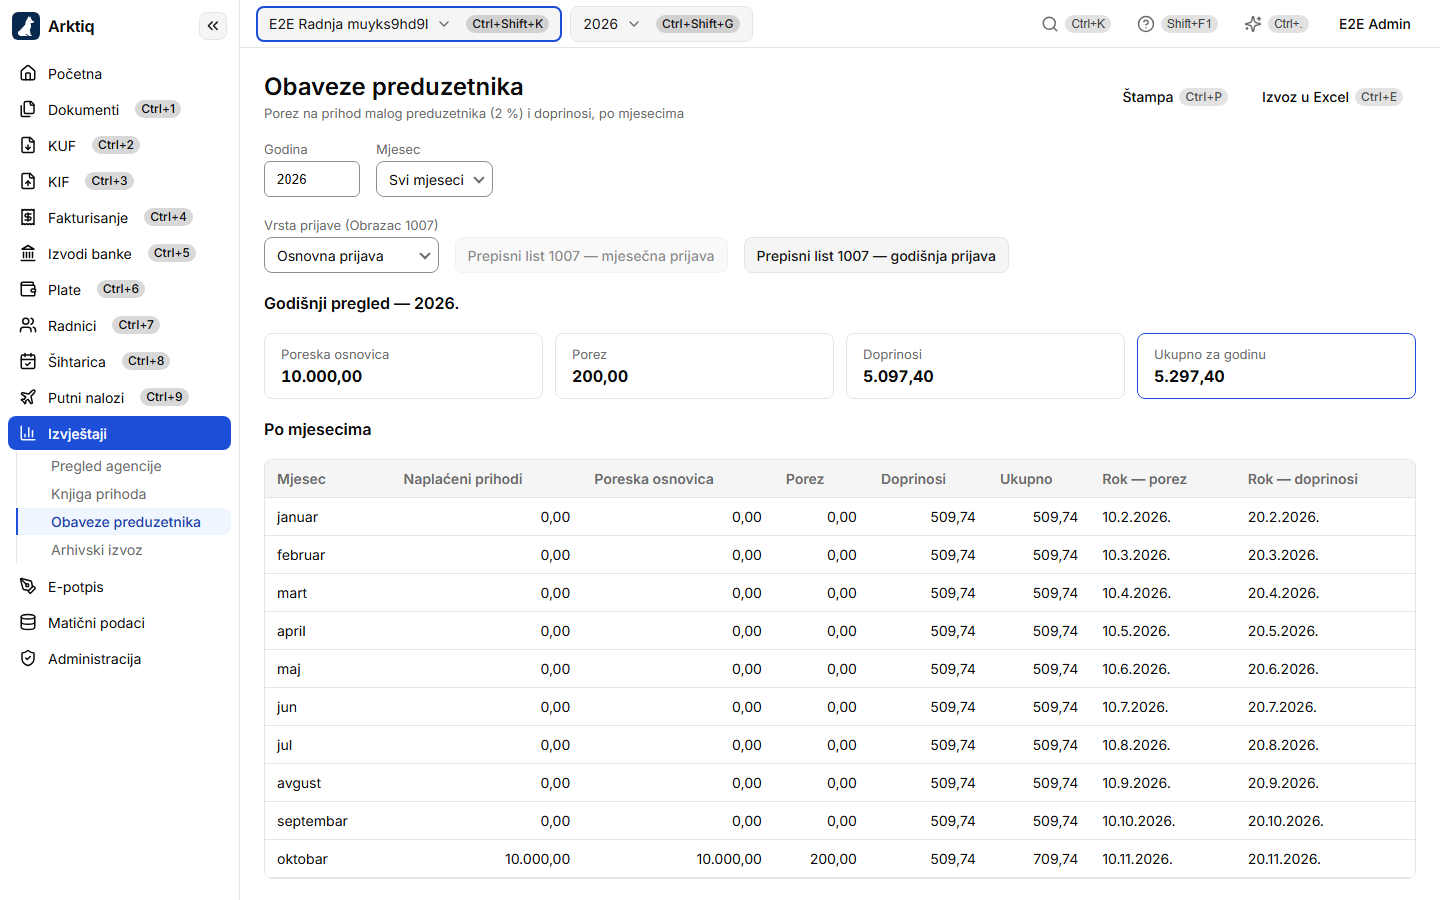Click 'Prepisni list 1007 — godišnja prijava' button
Image resolution: width=1440 pixels, height=900 pixels.
(876, 255)
